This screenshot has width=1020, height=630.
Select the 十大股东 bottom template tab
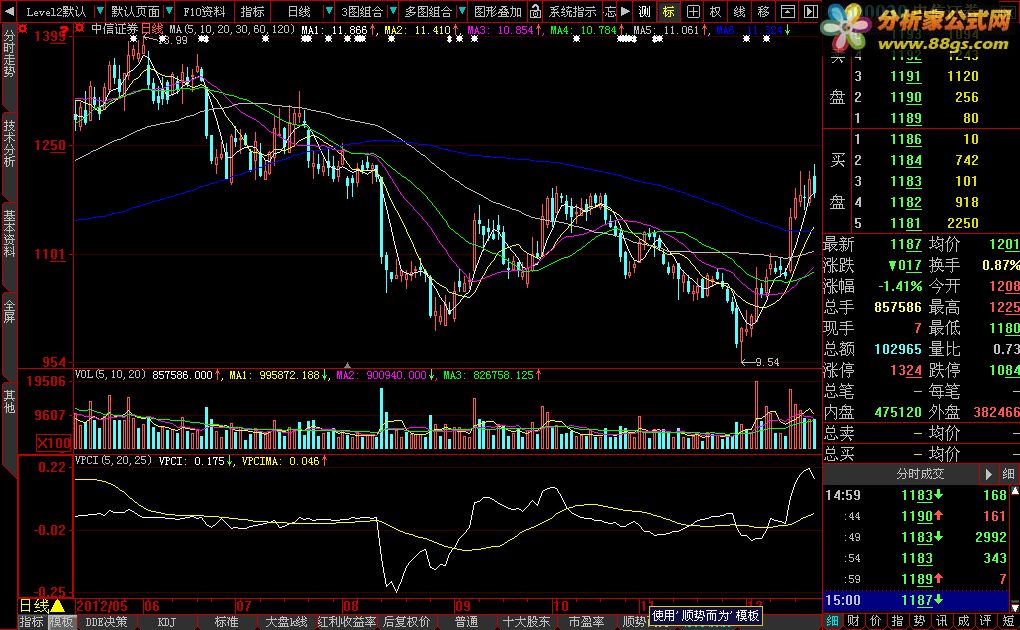pyautogui.click(x=526, y=622)
